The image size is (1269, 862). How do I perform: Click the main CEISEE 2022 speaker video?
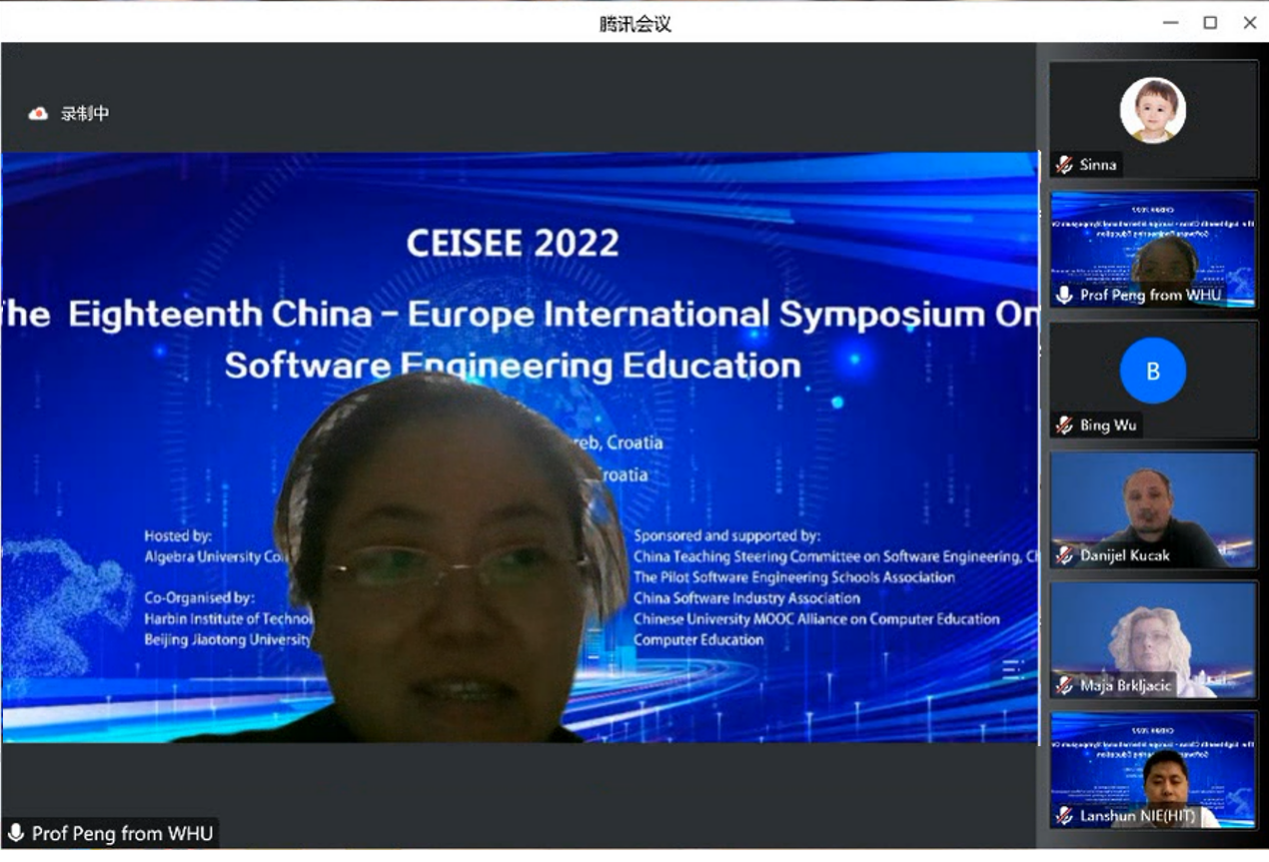pos(519,447)
